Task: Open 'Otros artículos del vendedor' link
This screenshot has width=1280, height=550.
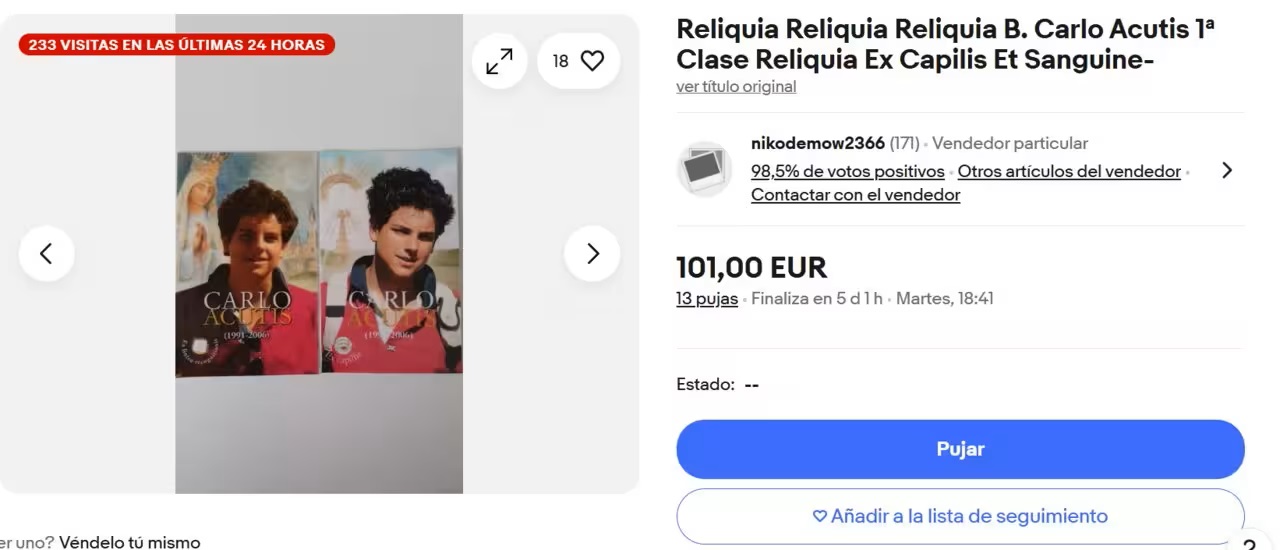Action: 1069,171
